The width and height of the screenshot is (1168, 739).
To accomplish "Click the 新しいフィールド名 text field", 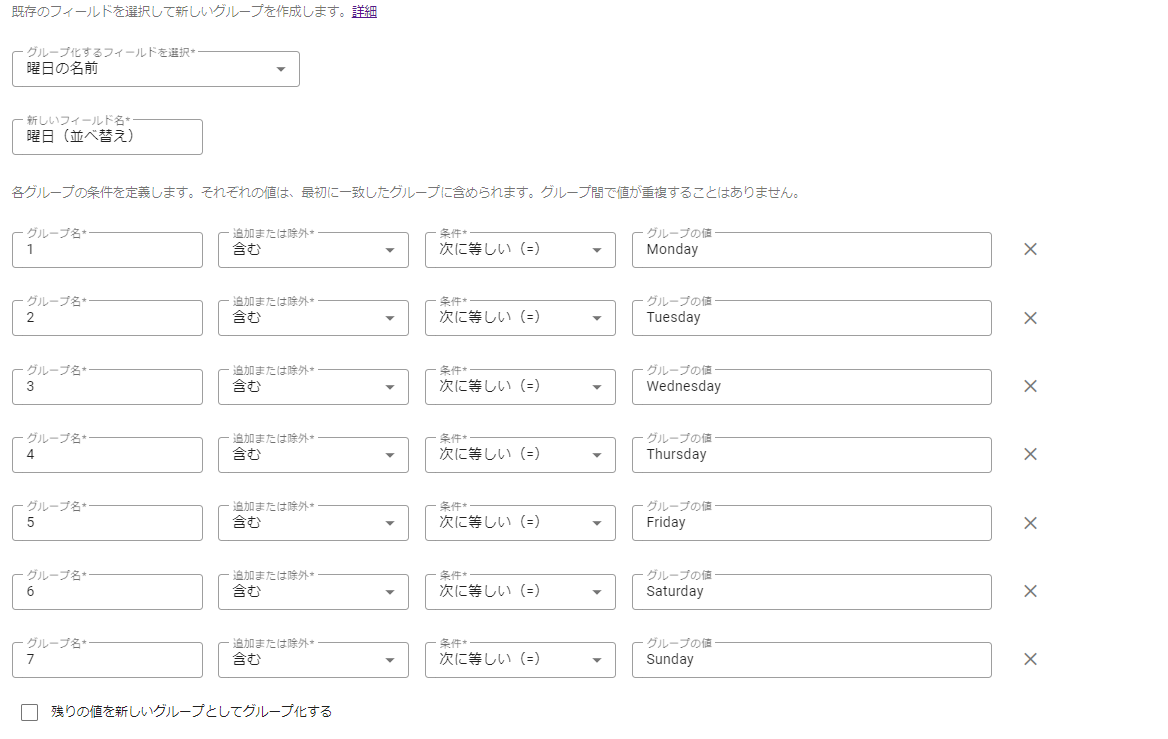I will pyautogui.click(x=107, y=137).
